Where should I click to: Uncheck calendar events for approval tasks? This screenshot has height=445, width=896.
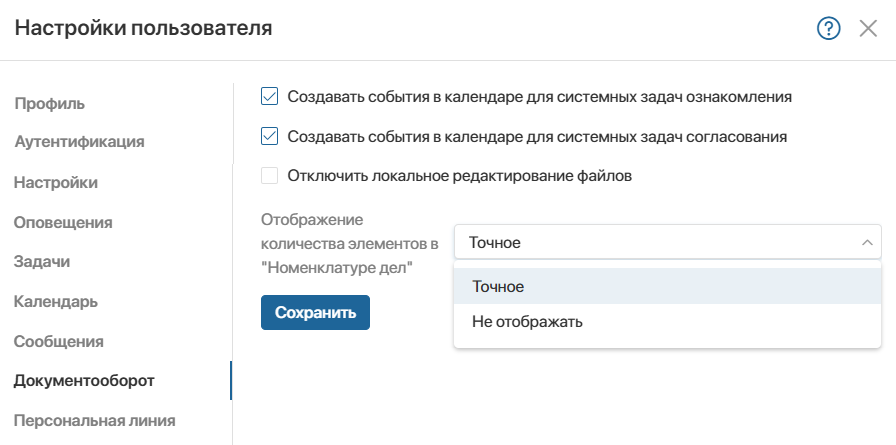point(269,137)
